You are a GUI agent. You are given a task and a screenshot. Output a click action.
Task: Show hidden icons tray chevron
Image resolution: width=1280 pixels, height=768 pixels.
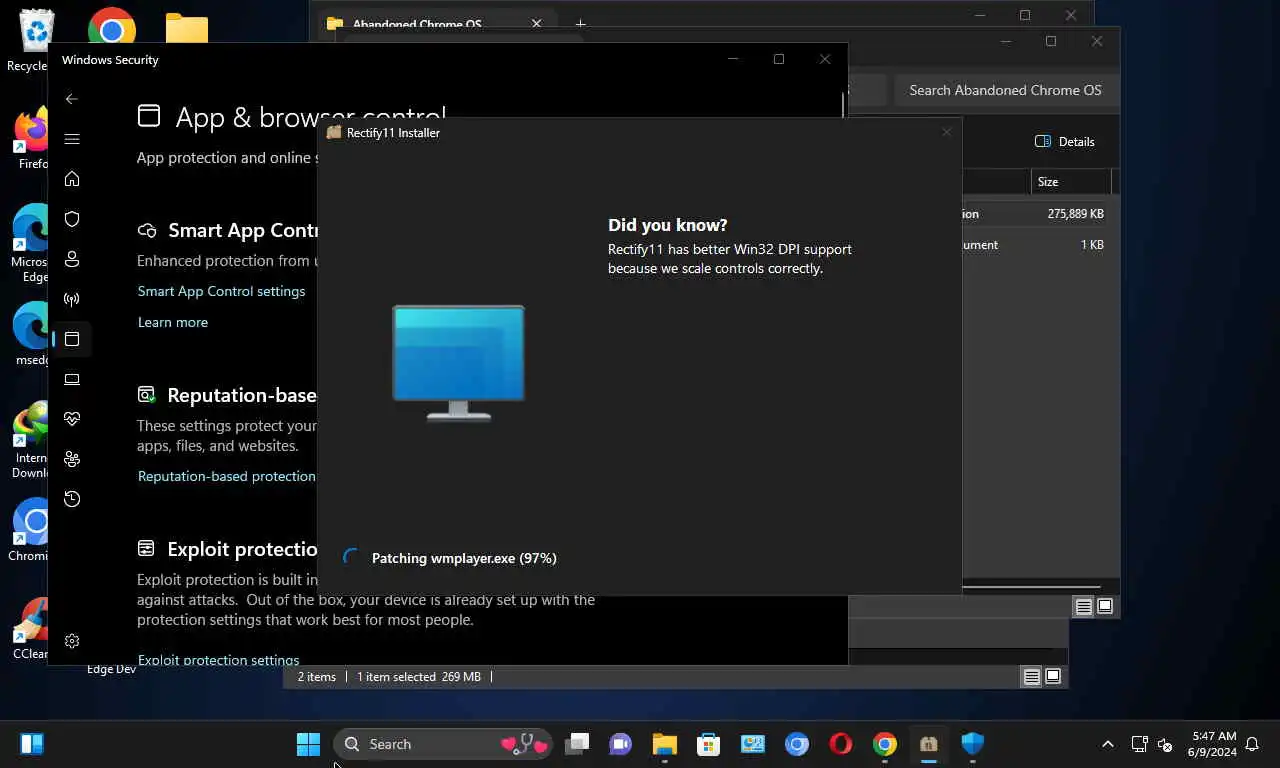click(1107, 744)
